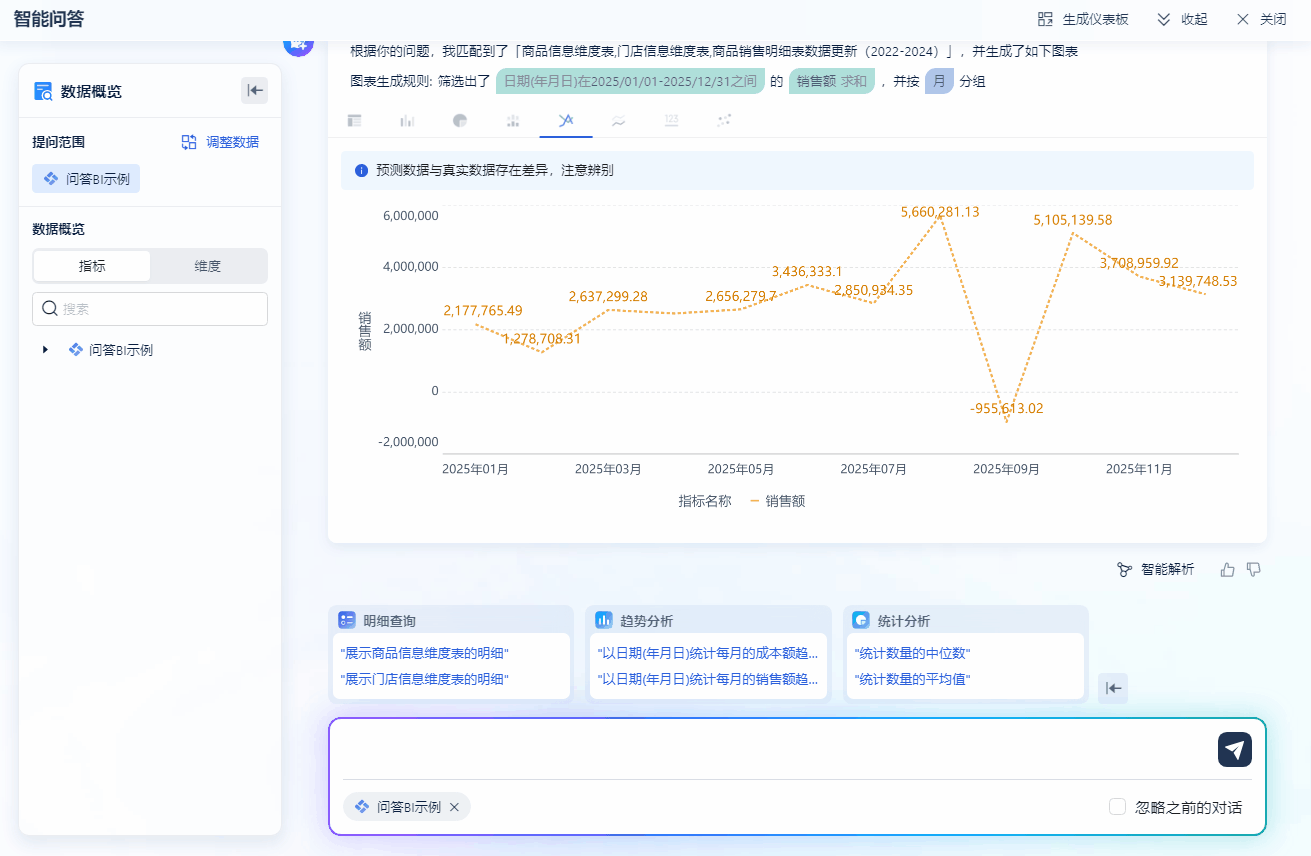This screenshot has height=856, width=1311.
Task: Switch to the area chart view
Action: point(619,121)
